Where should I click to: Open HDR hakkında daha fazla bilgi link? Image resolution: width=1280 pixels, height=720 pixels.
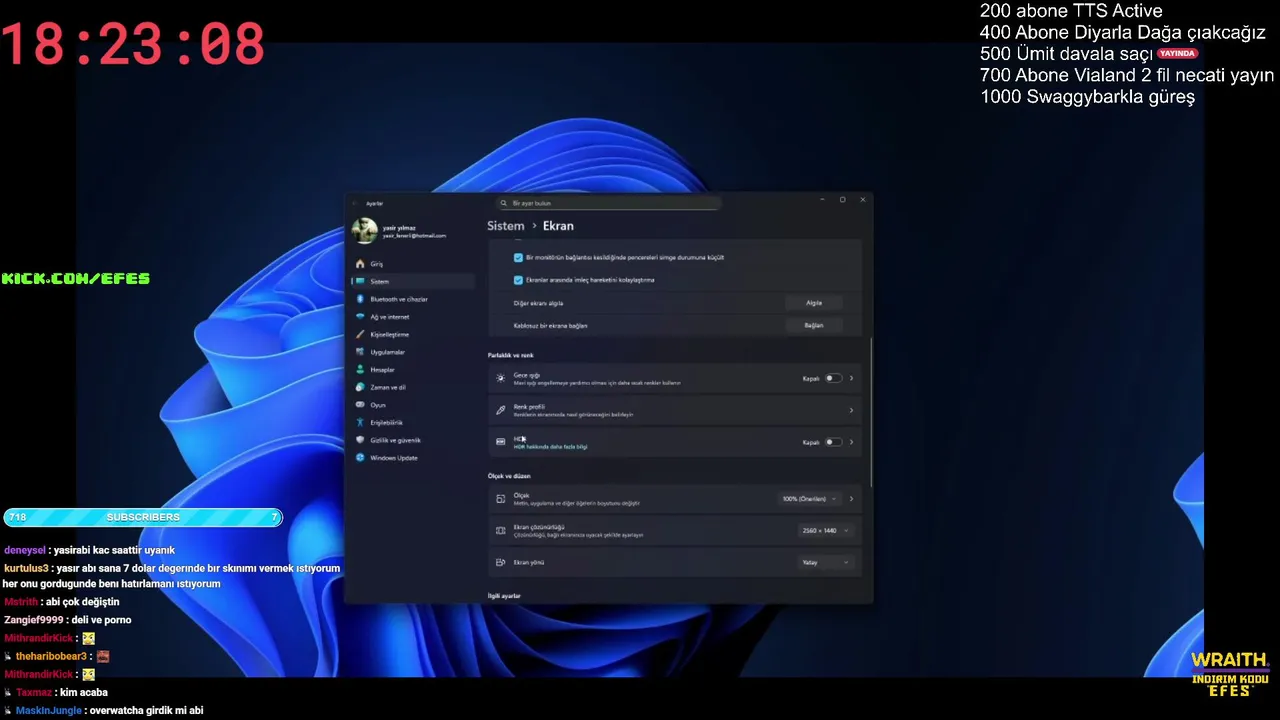[x=550, y=447]
